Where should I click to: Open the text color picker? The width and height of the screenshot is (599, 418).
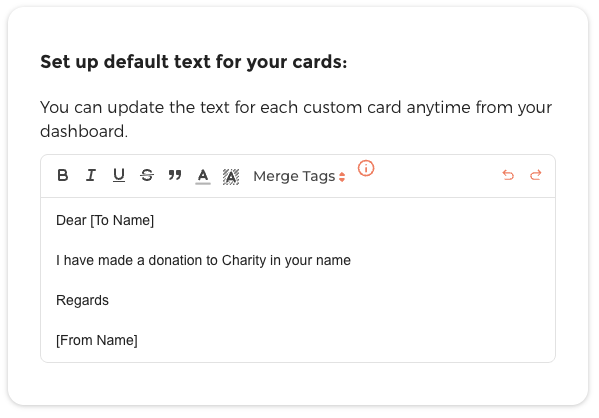pos(203,176)
